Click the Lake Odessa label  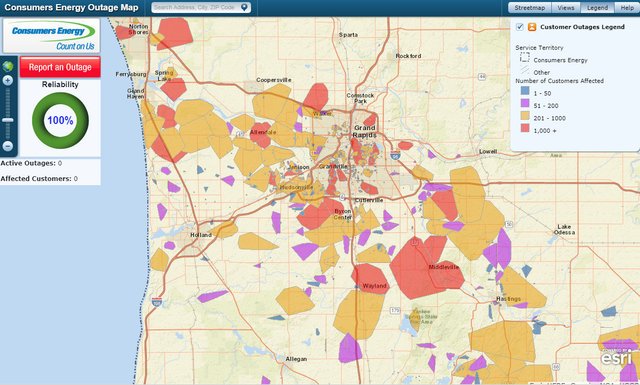(564, 229)
